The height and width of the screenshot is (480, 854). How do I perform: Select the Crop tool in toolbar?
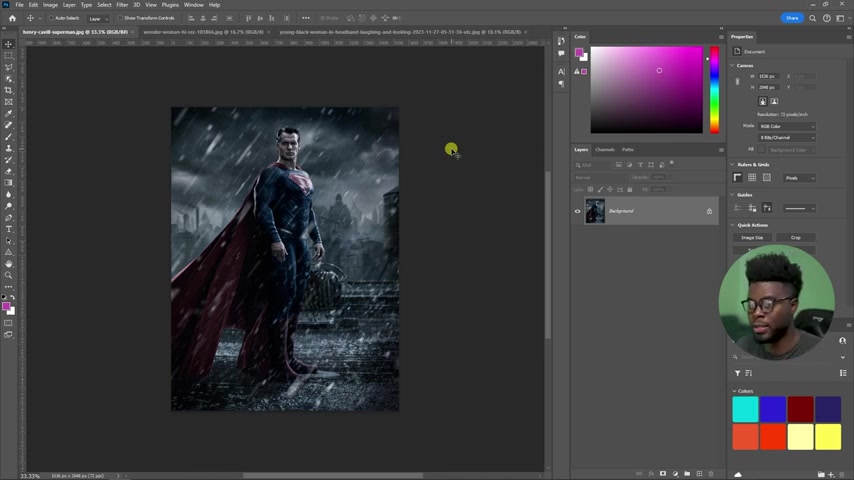point(8,90)
